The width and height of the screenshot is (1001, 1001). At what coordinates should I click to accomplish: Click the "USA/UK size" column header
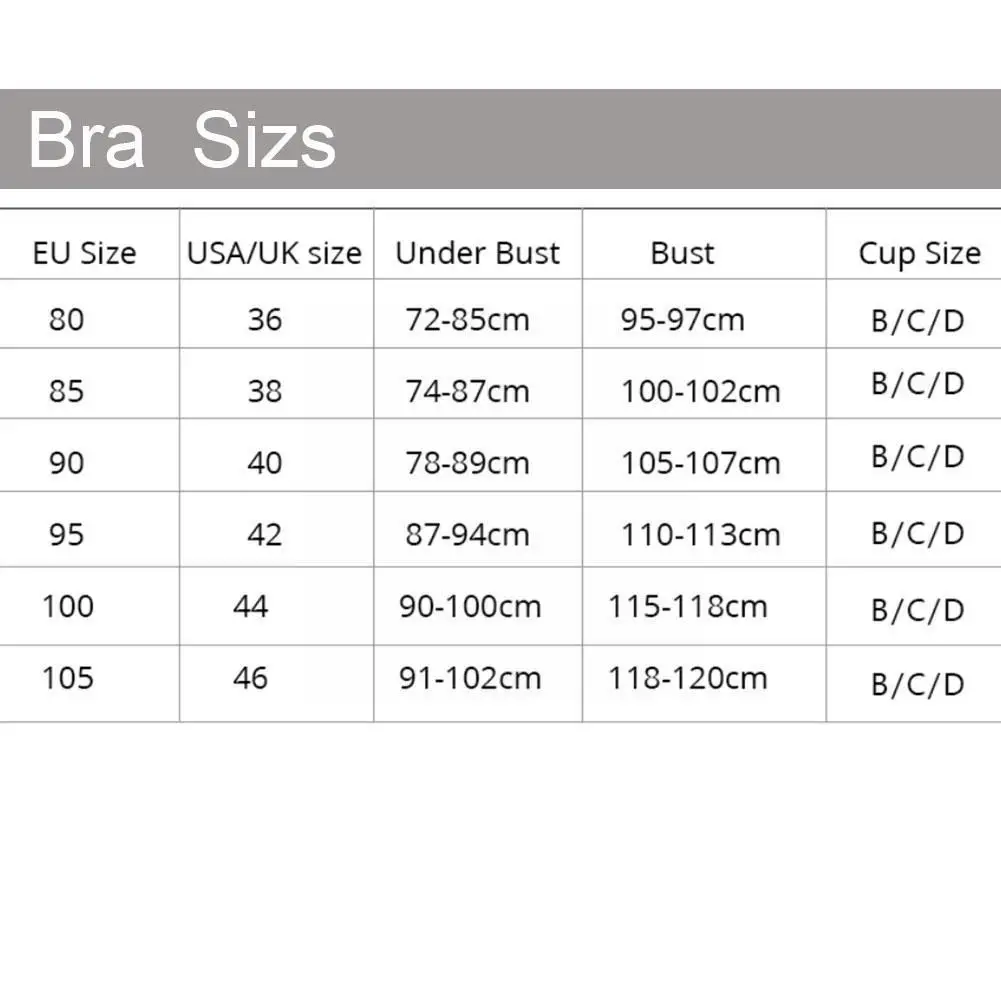point(274,253)
